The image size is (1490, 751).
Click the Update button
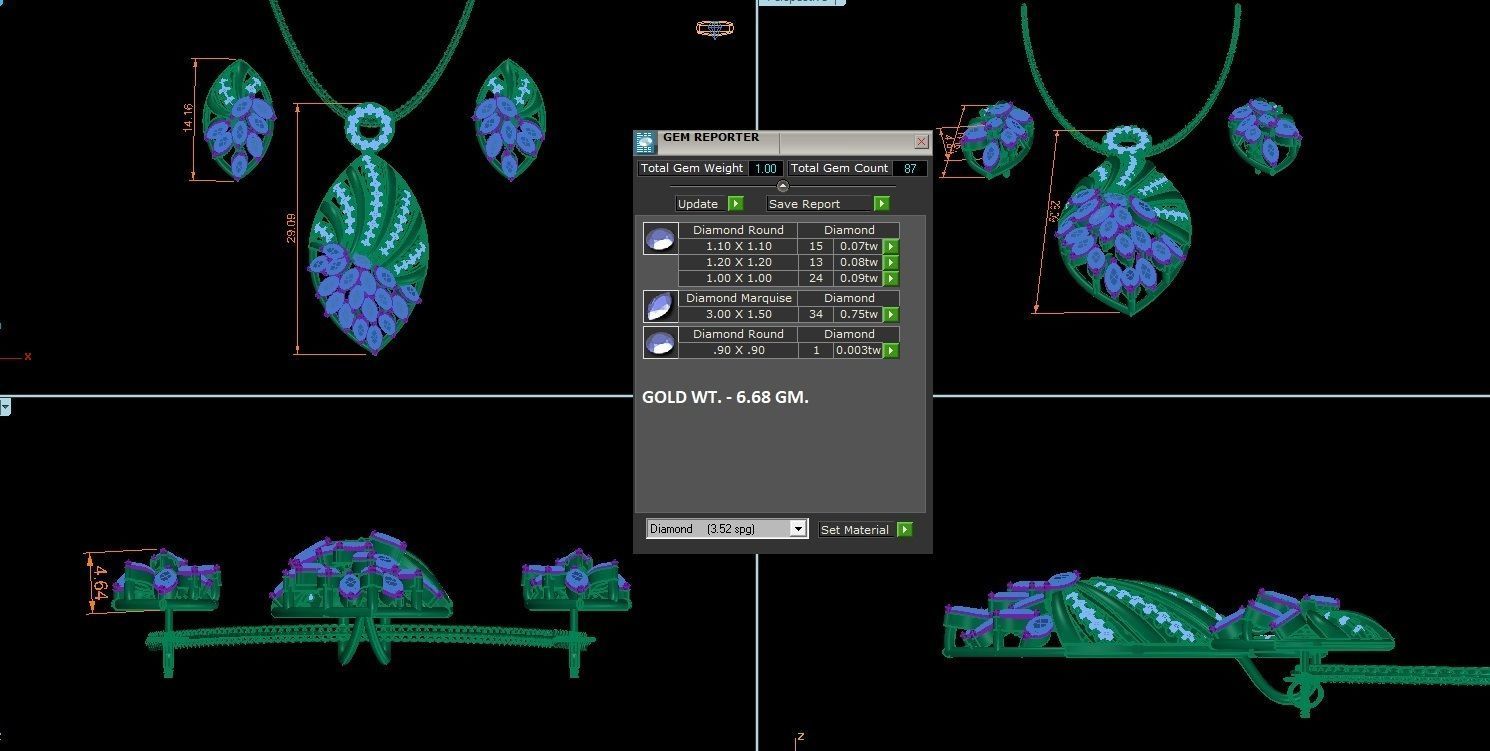(x=701, y=203)
